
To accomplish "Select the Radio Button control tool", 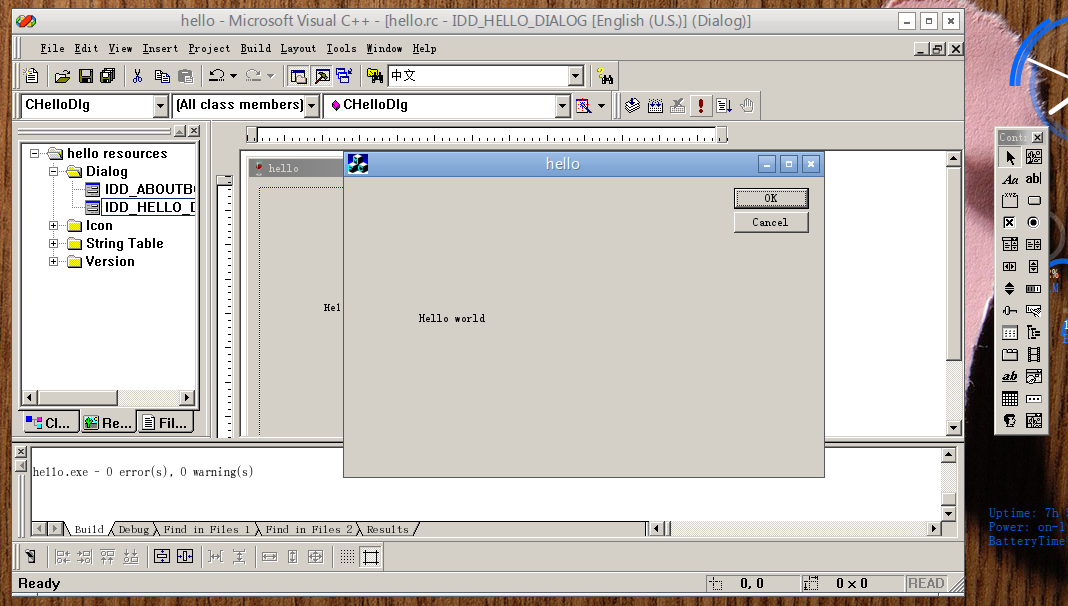I will coord(1033,223).
